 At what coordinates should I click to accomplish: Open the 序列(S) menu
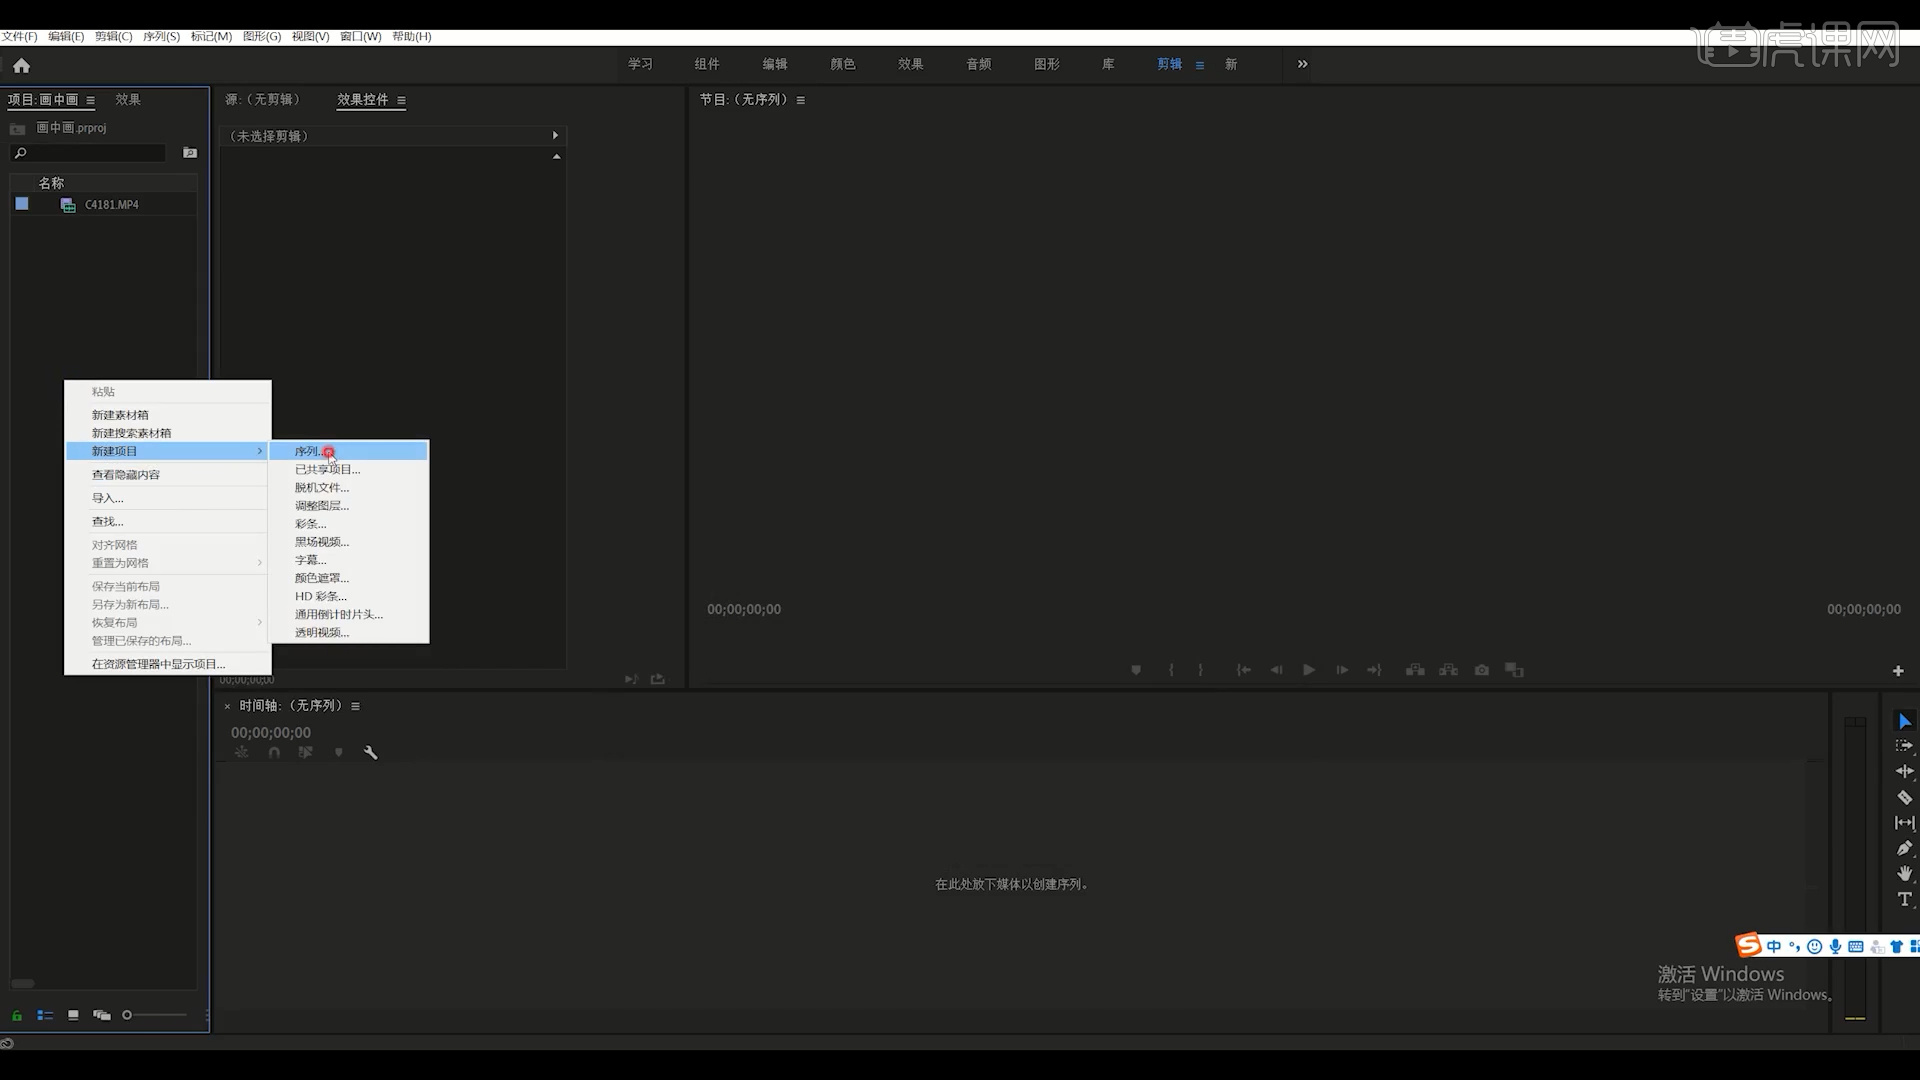(x=161, y=36)
